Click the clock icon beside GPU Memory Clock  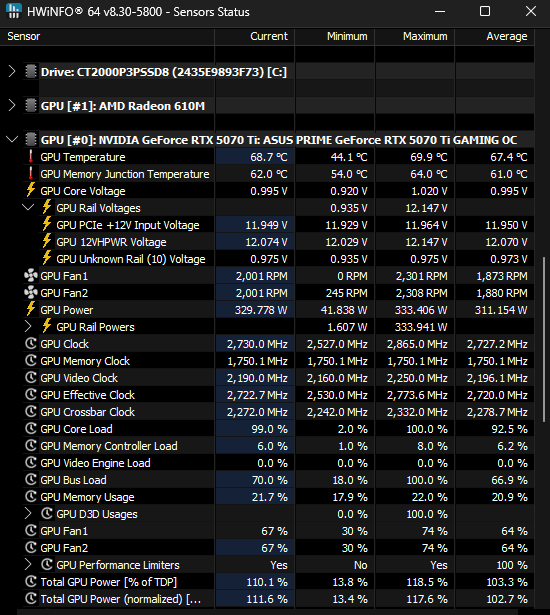pos(31,360)
